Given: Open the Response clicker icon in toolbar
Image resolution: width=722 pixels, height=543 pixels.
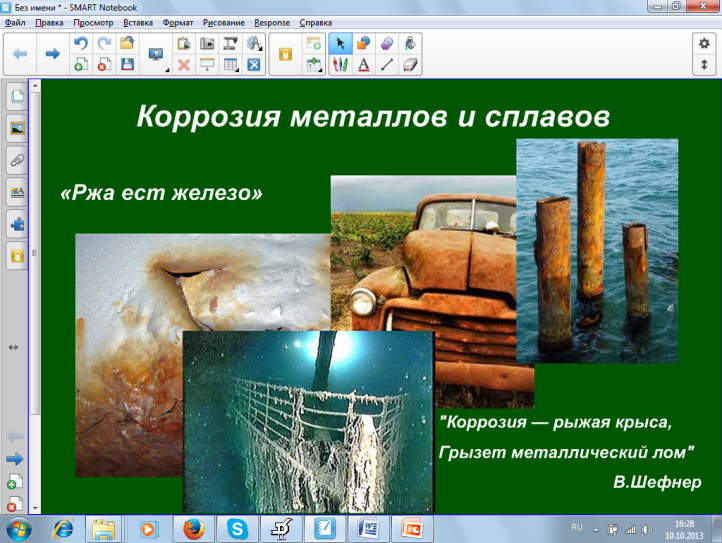Looking at the screenshot, I should [285, 54].
